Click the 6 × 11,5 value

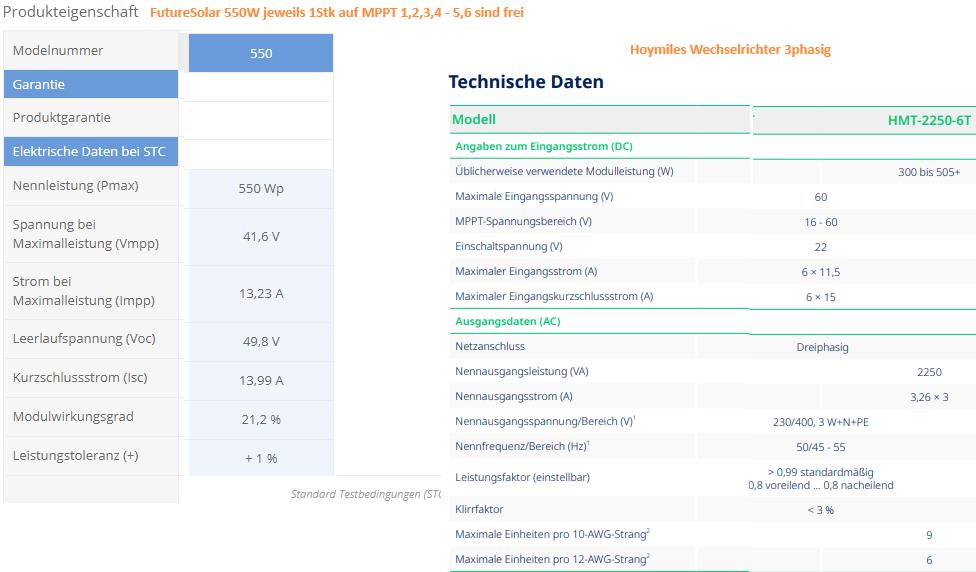click(820, 272)
